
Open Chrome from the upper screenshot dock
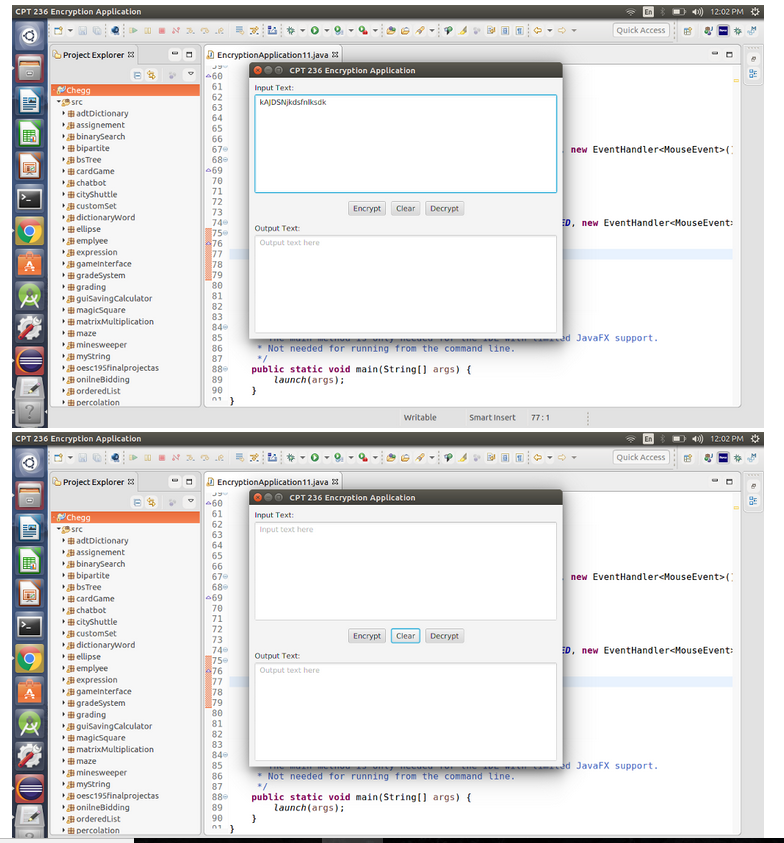pos(30,232)
